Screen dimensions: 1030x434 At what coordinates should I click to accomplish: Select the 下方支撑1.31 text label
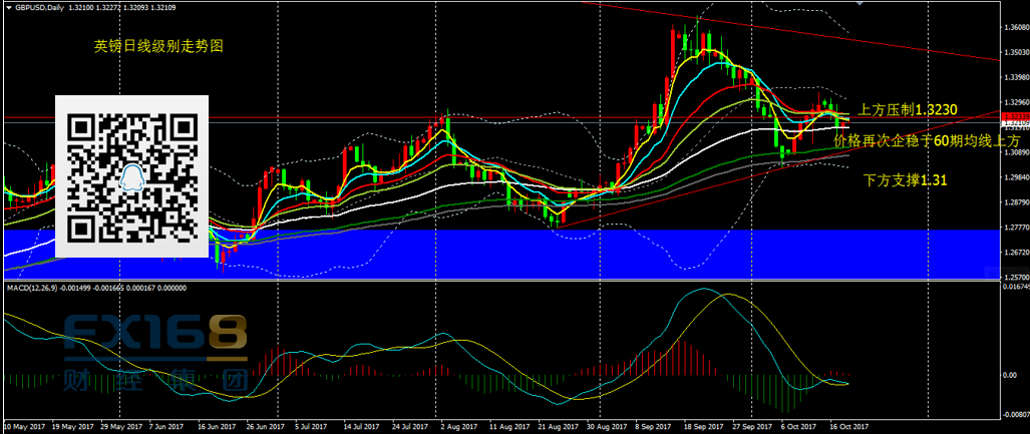click(x=905, y=180)
